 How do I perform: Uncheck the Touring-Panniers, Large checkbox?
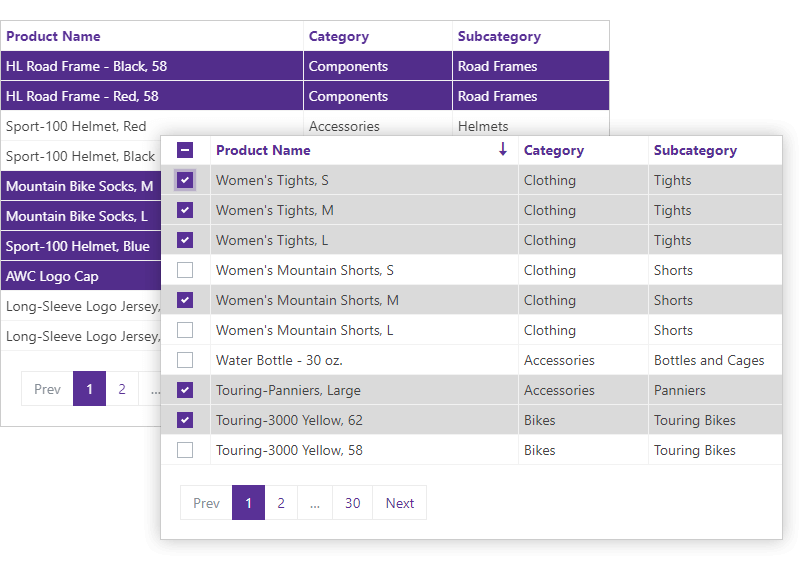(x=185, y=390)
